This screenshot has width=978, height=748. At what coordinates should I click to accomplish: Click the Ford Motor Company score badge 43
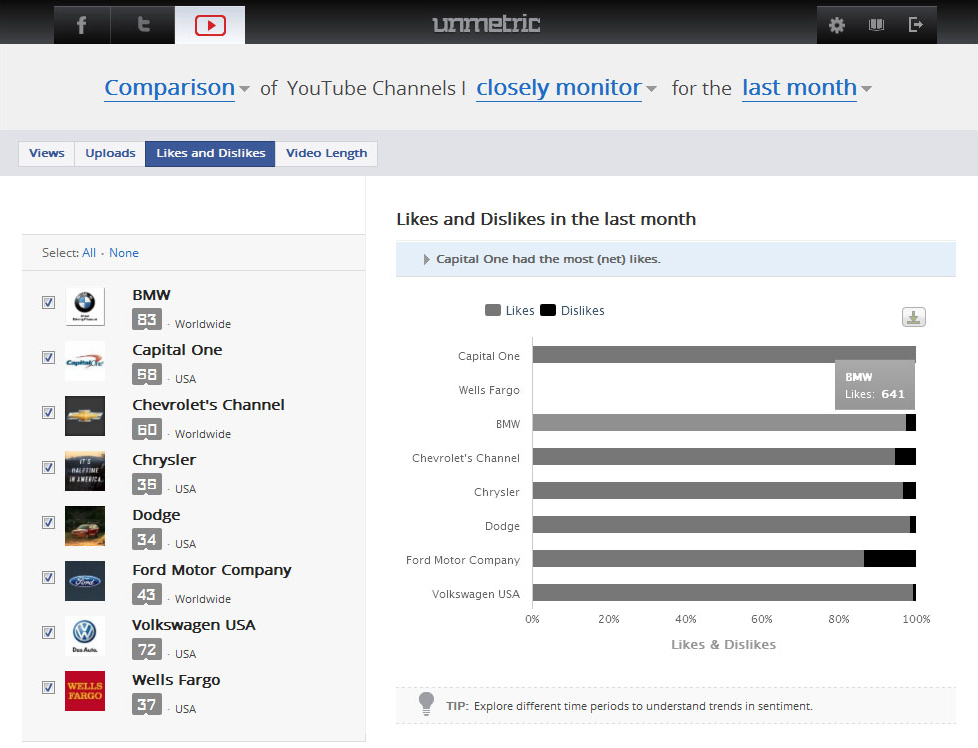[x=147, y=594]
